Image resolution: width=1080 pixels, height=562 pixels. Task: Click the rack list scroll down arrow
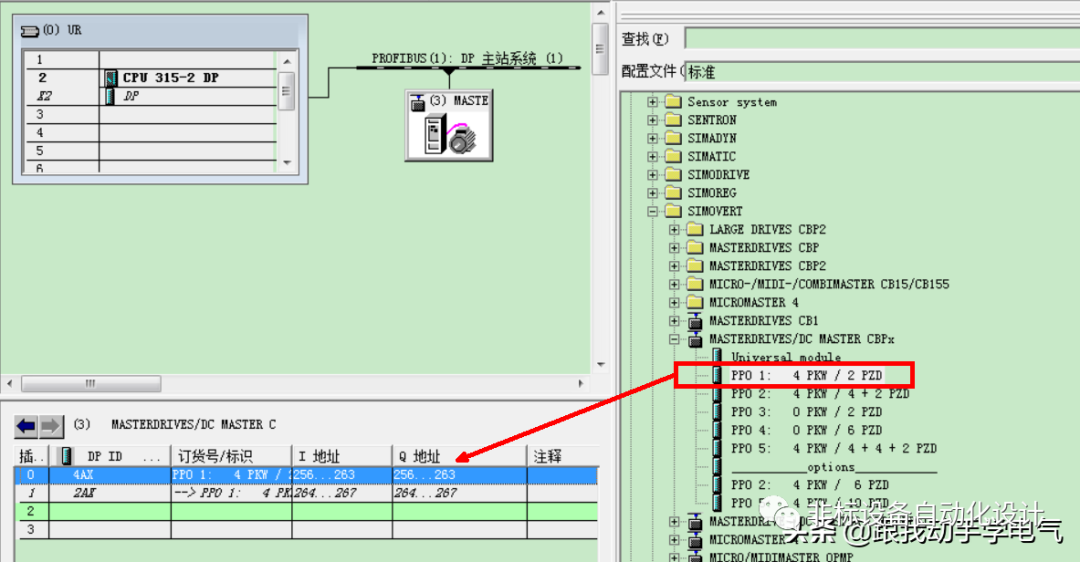(x=287, y=163)
